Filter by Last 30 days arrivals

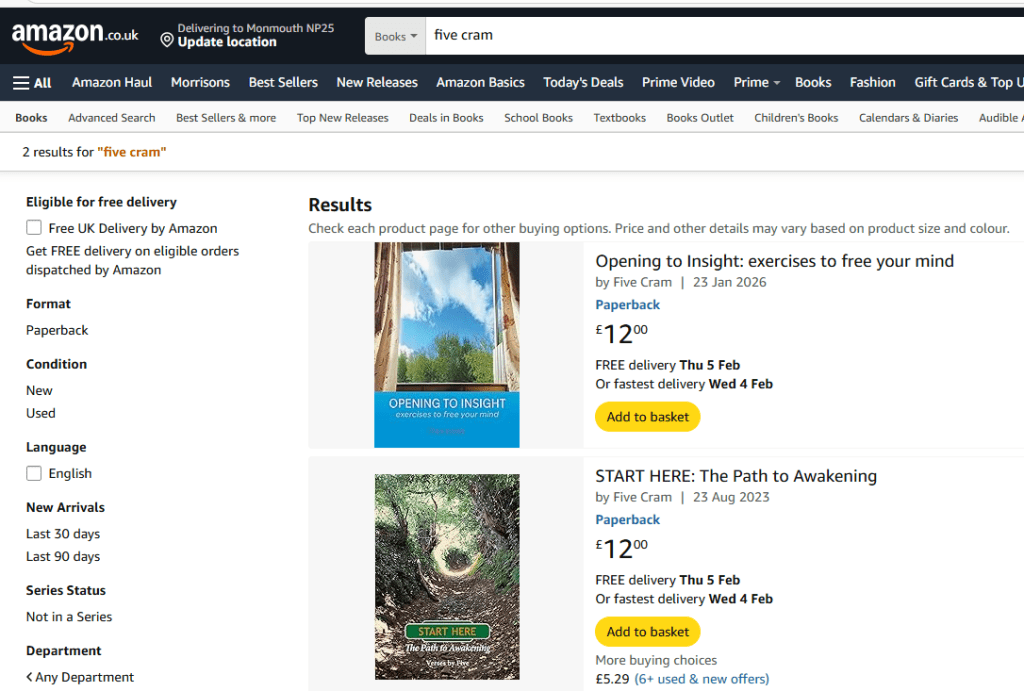point(63,534)
